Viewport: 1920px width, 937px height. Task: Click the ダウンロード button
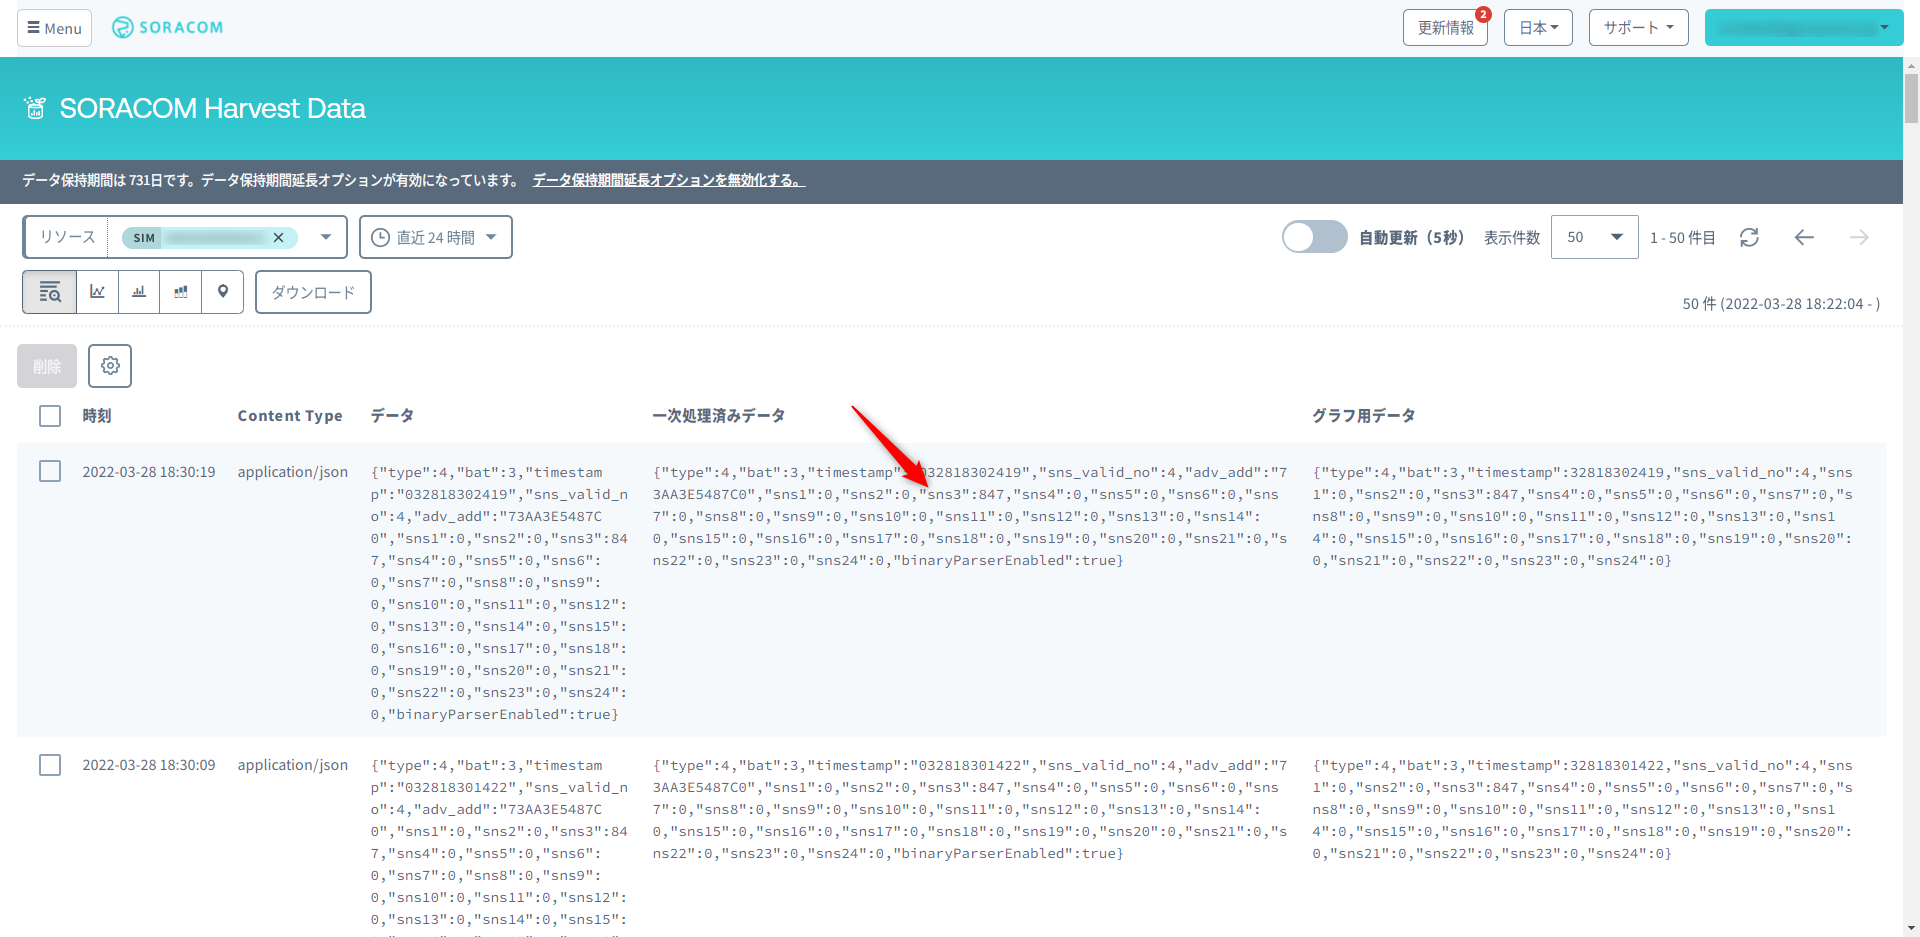tap(313, 292)
